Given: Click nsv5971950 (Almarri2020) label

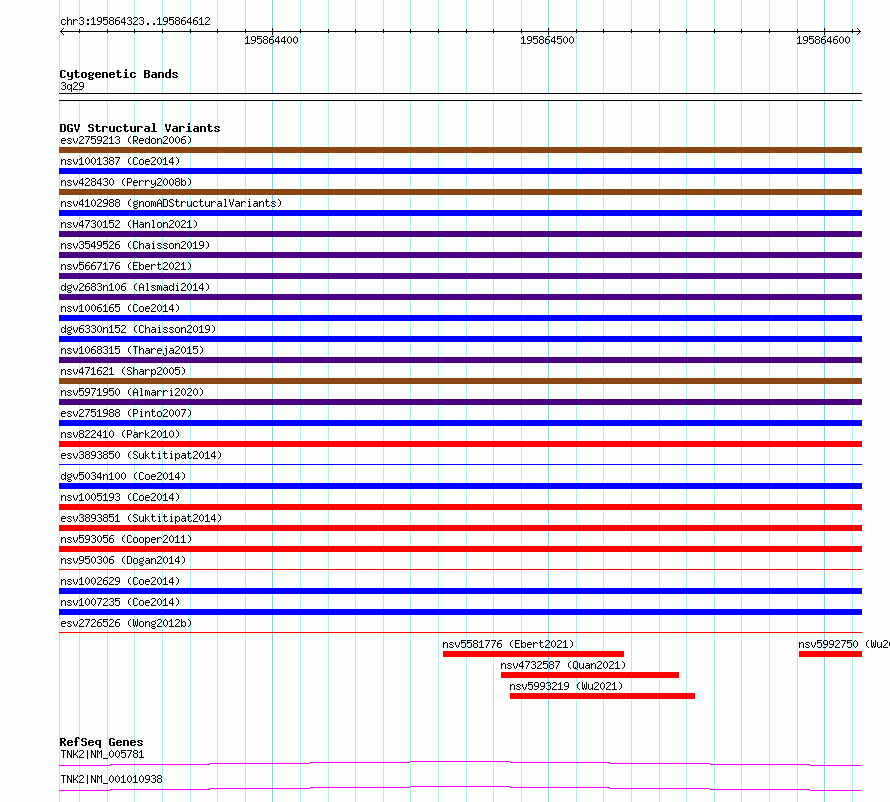Looking at the screenshot, I should click(x=132, y=392).
